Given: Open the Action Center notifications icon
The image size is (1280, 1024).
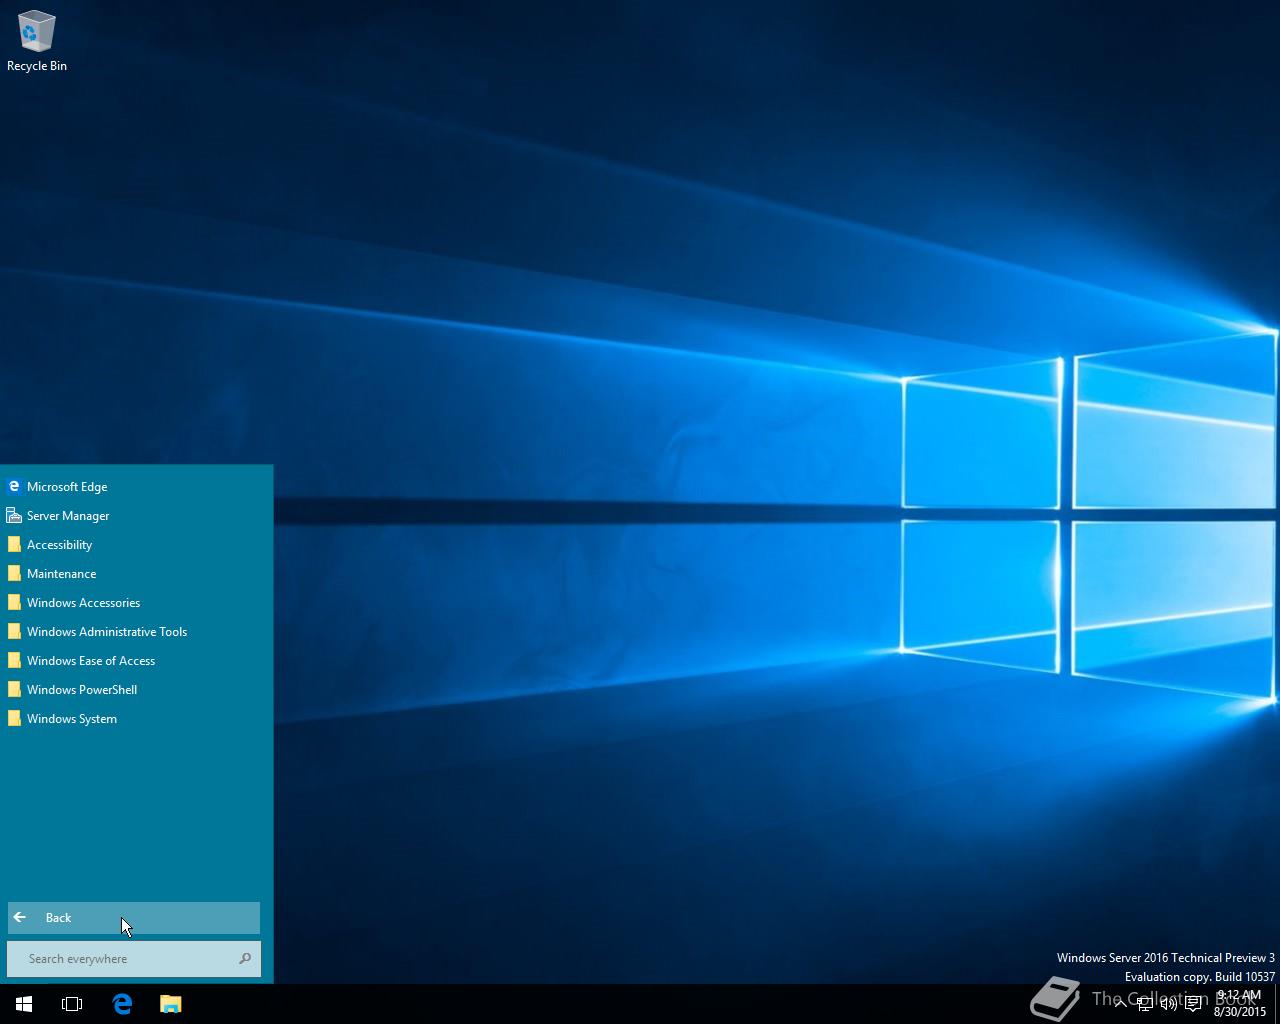Looking at the screenshot, I should [1193, 1004].
